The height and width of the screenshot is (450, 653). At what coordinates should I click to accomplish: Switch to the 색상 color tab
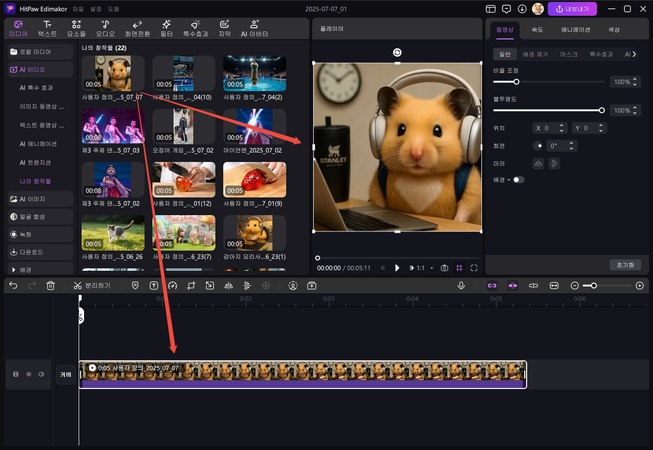coord(614,30)
